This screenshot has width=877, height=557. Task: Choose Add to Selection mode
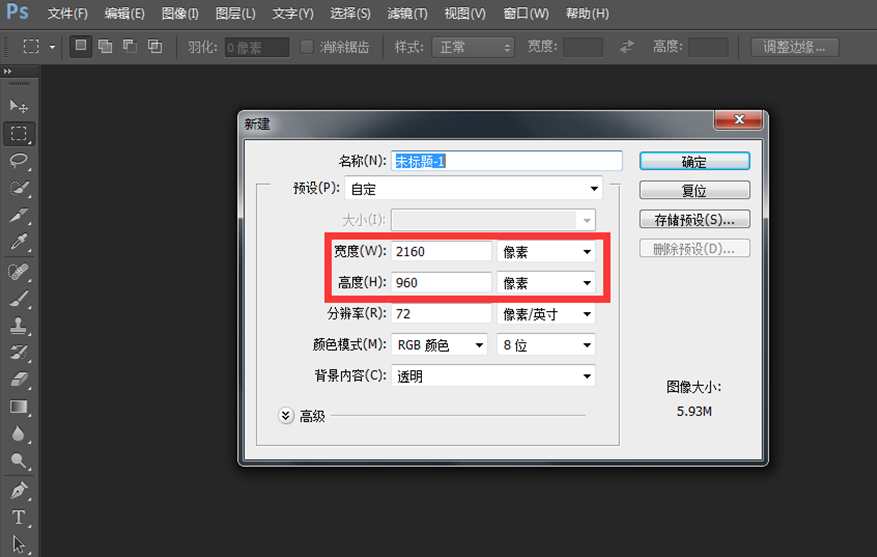point(105,46)
